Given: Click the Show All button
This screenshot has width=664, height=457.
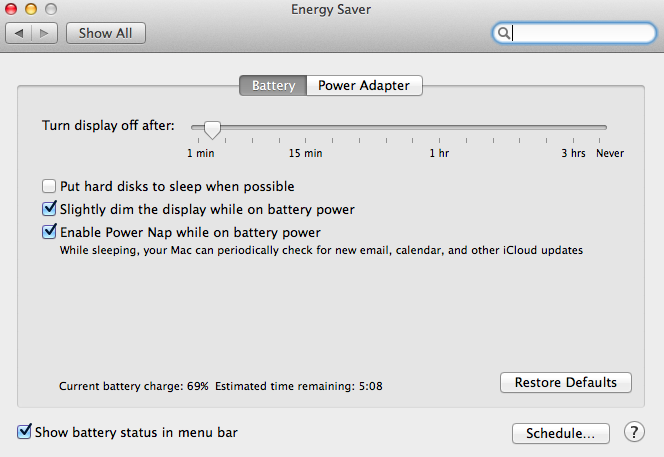Looking at the screenshot, I should pos(105,33).
